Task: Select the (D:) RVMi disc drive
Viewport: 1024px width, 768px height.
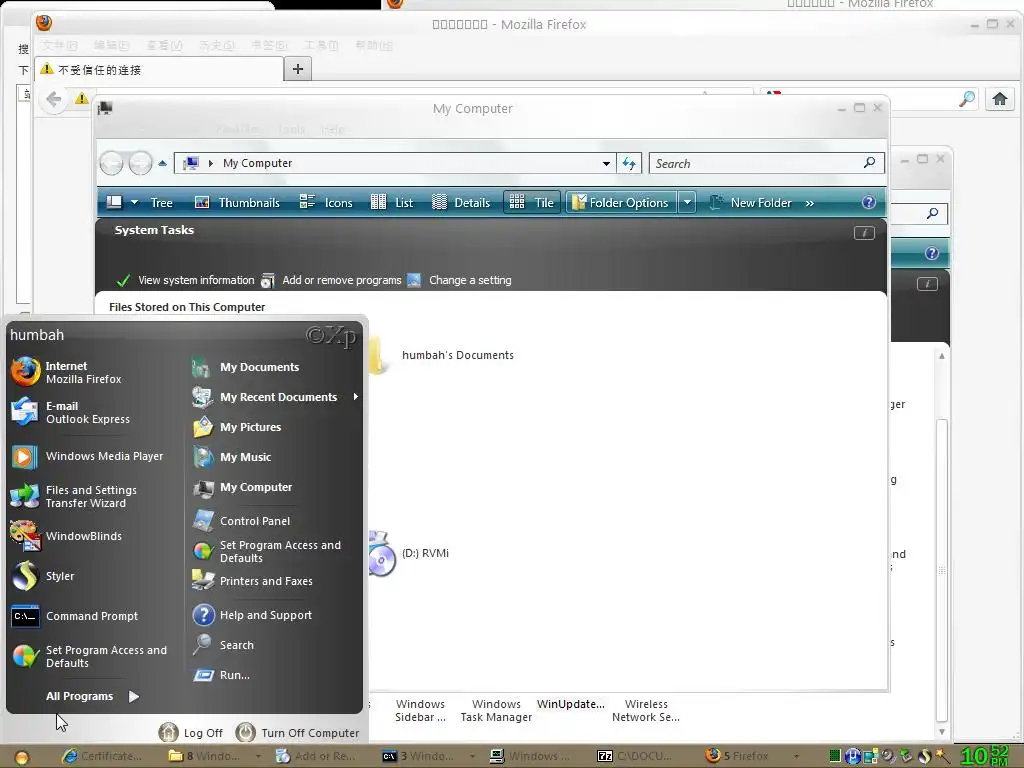Action: click(409, 554)
